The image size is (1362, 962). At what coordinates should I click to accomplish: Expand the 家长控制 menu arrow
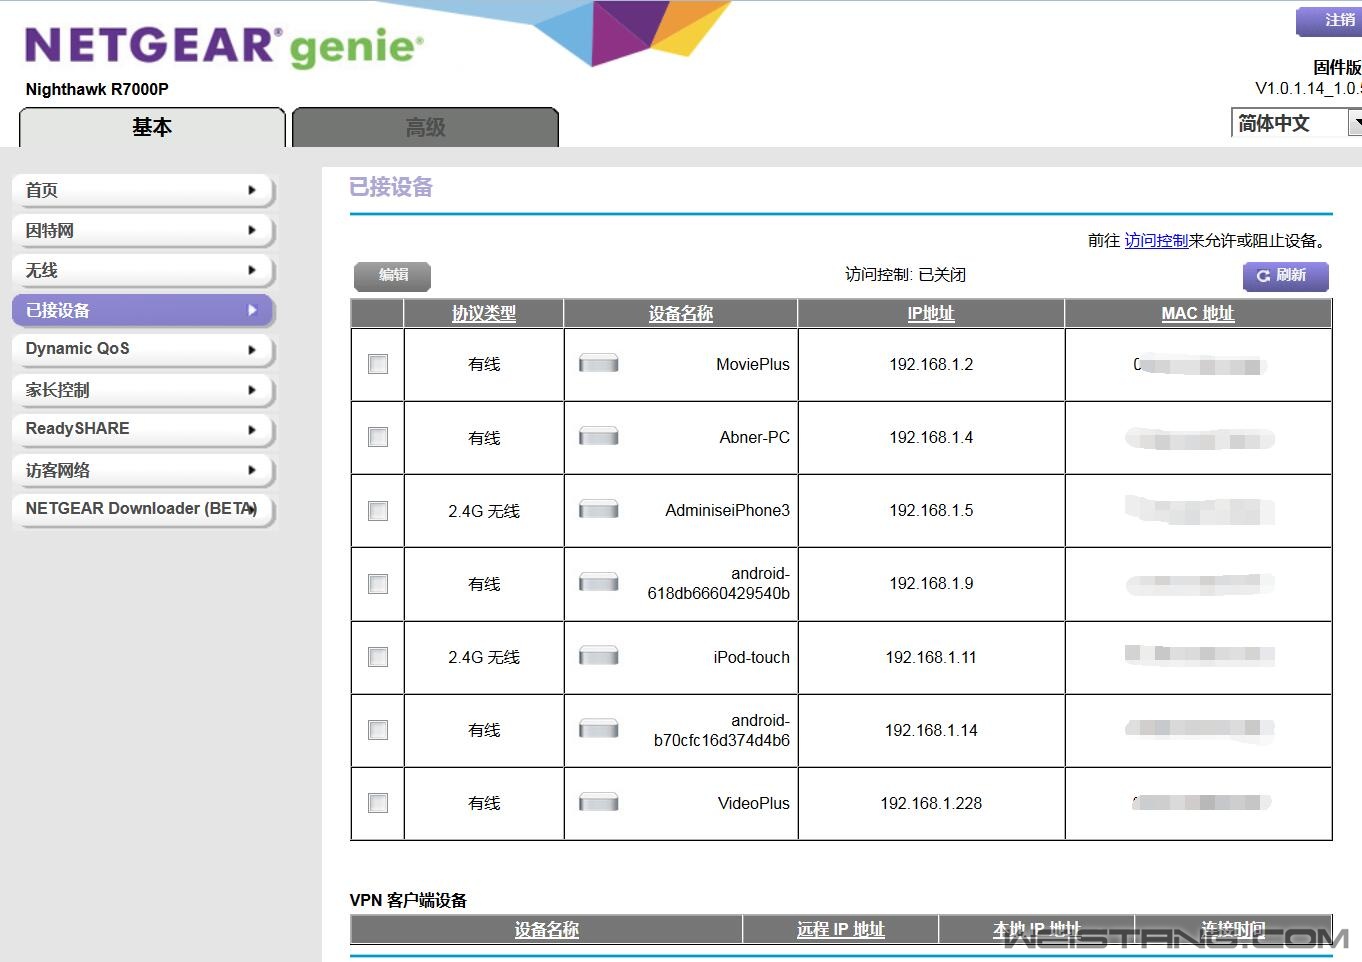[252, 390]
